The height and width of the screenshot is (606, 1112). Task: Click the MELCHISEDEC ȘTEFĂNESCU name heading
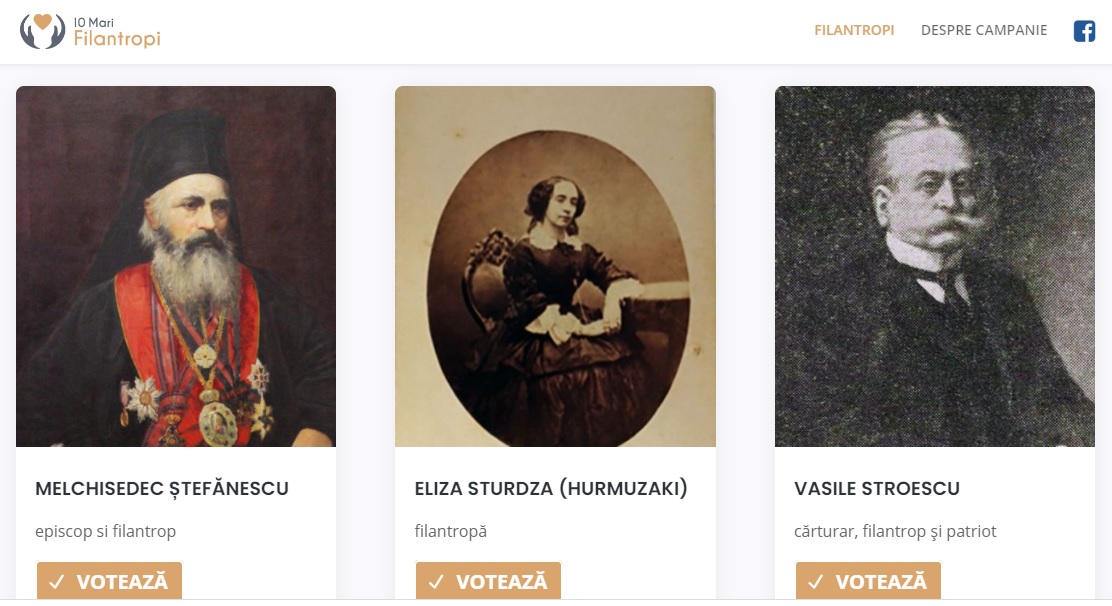pos(162,489)
